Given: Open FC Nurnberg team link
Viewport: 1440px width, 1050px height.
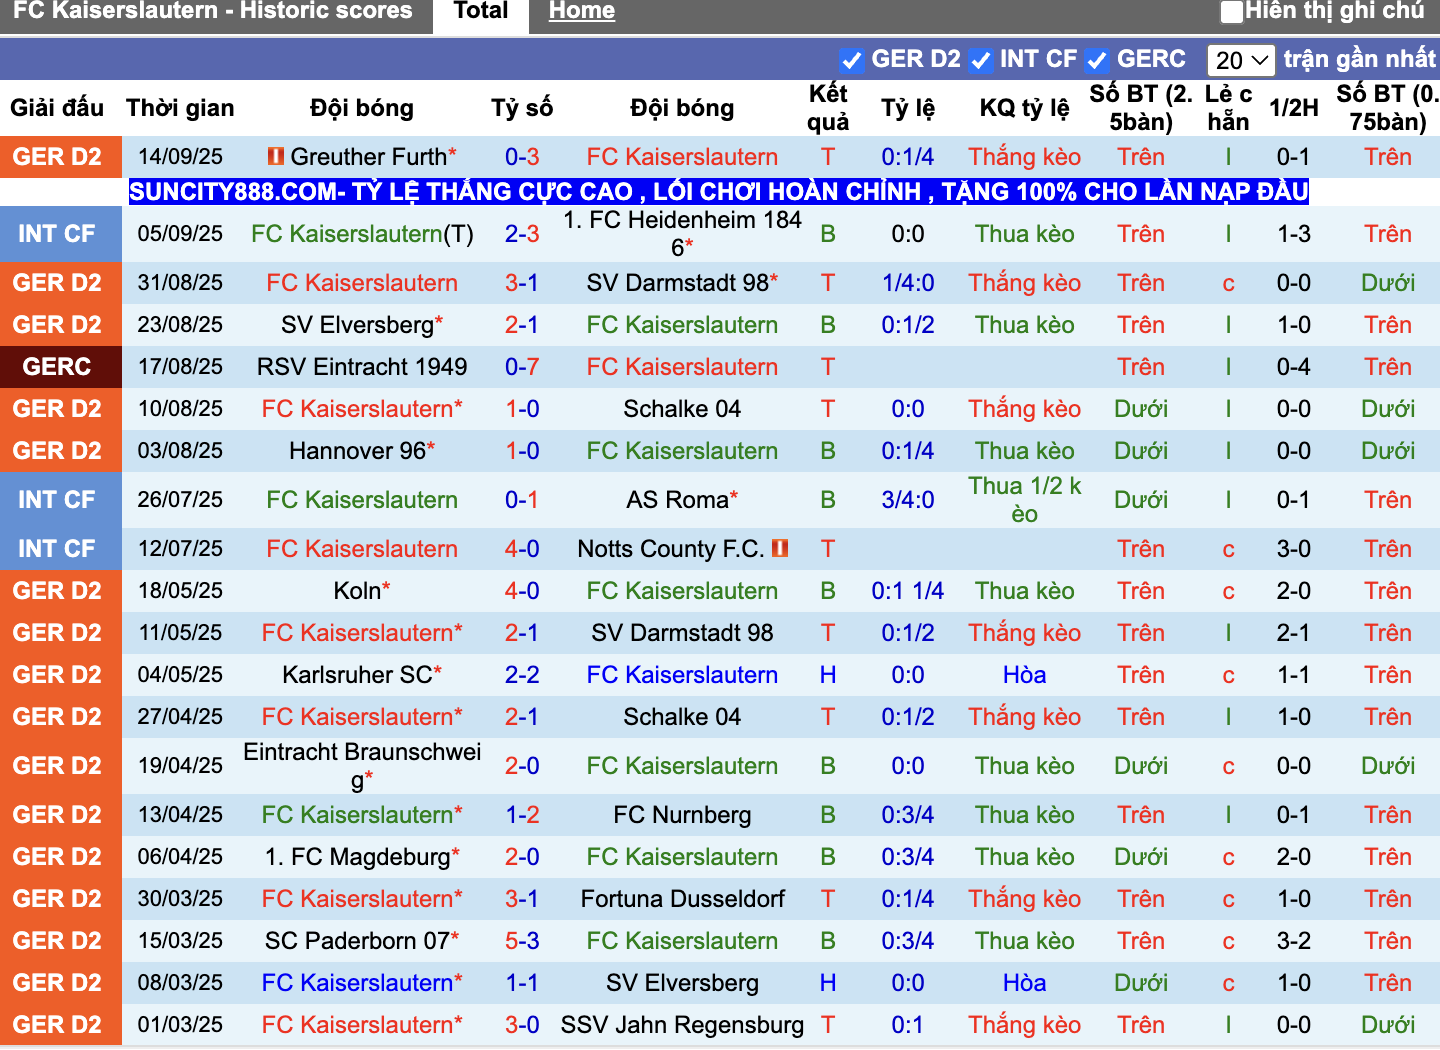Looking at the screenshot, I should (x=682, y=815).
